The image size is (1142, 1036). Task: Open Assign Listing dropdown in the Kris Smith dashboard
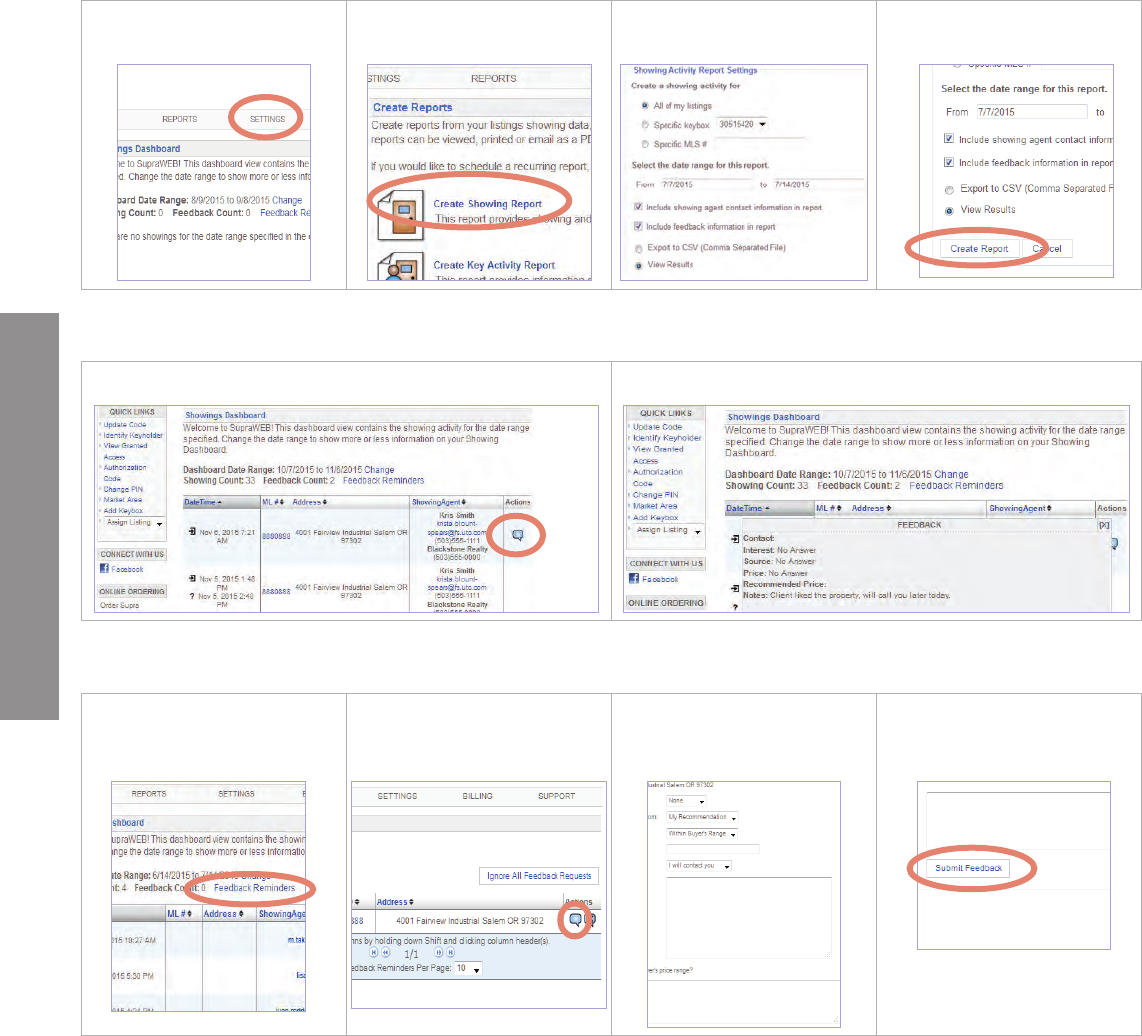134,522
